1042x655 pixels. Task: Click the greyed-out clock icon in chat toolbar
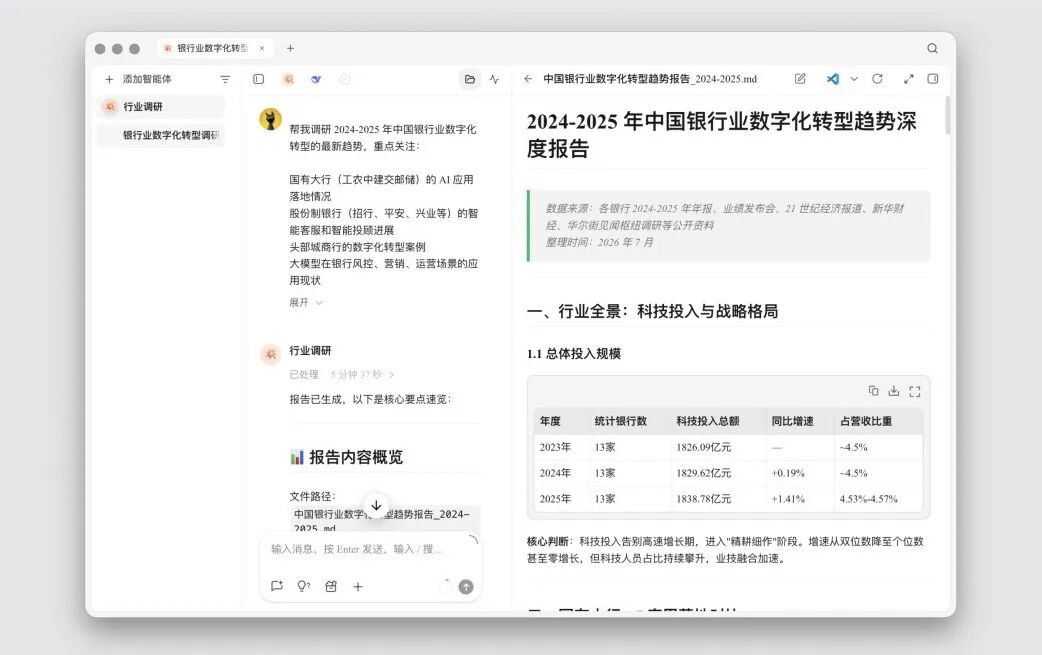[x=344, y=79]
